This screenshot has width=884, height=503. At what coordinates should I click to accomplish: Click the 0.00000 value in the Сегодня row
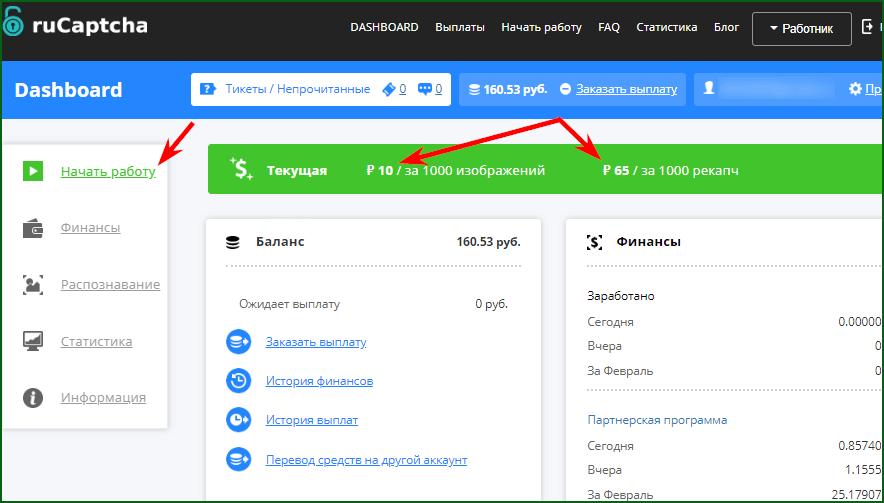pyautogui.click(x=860, y=322)
